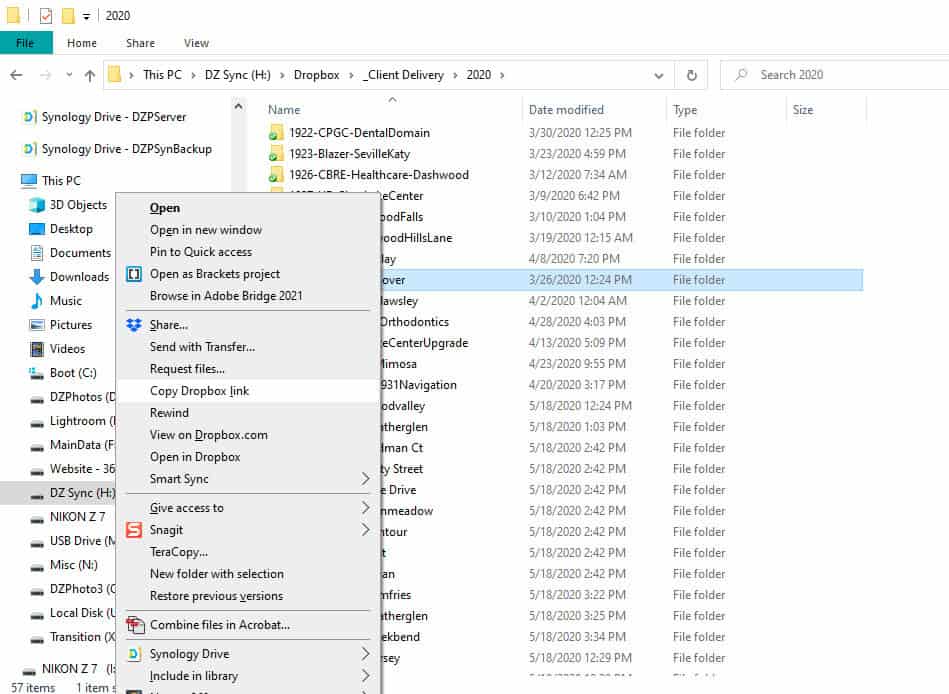Open the quick access toolbar customize dropdown

(x=87, y=16)
